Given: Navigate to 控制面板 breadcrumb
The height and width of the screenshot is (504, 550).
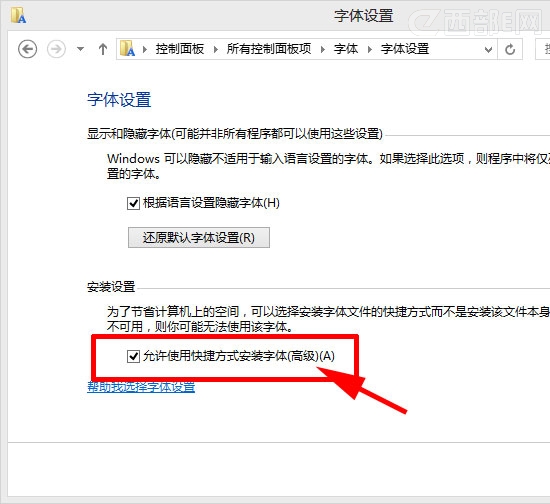Looking at the screenshot, I should coord(180,49).
